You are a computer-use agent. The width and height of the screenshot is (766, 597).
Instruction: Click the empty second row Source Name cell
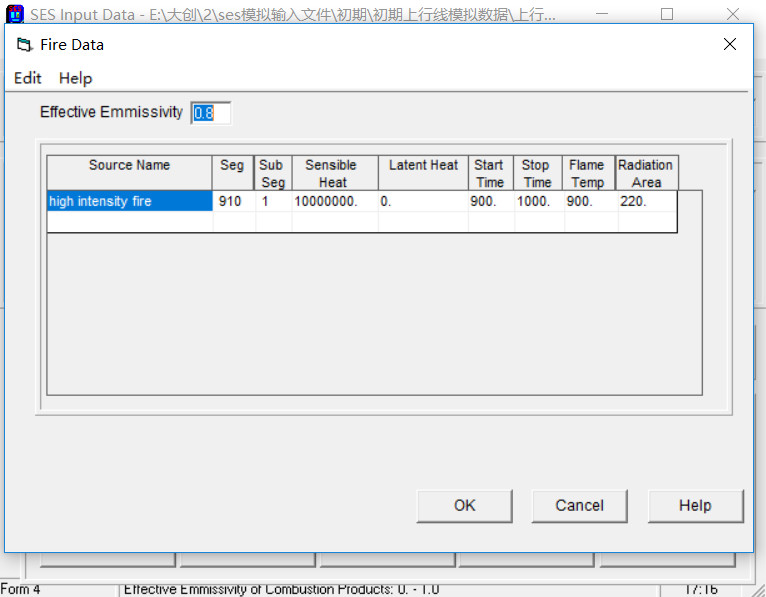129,222
